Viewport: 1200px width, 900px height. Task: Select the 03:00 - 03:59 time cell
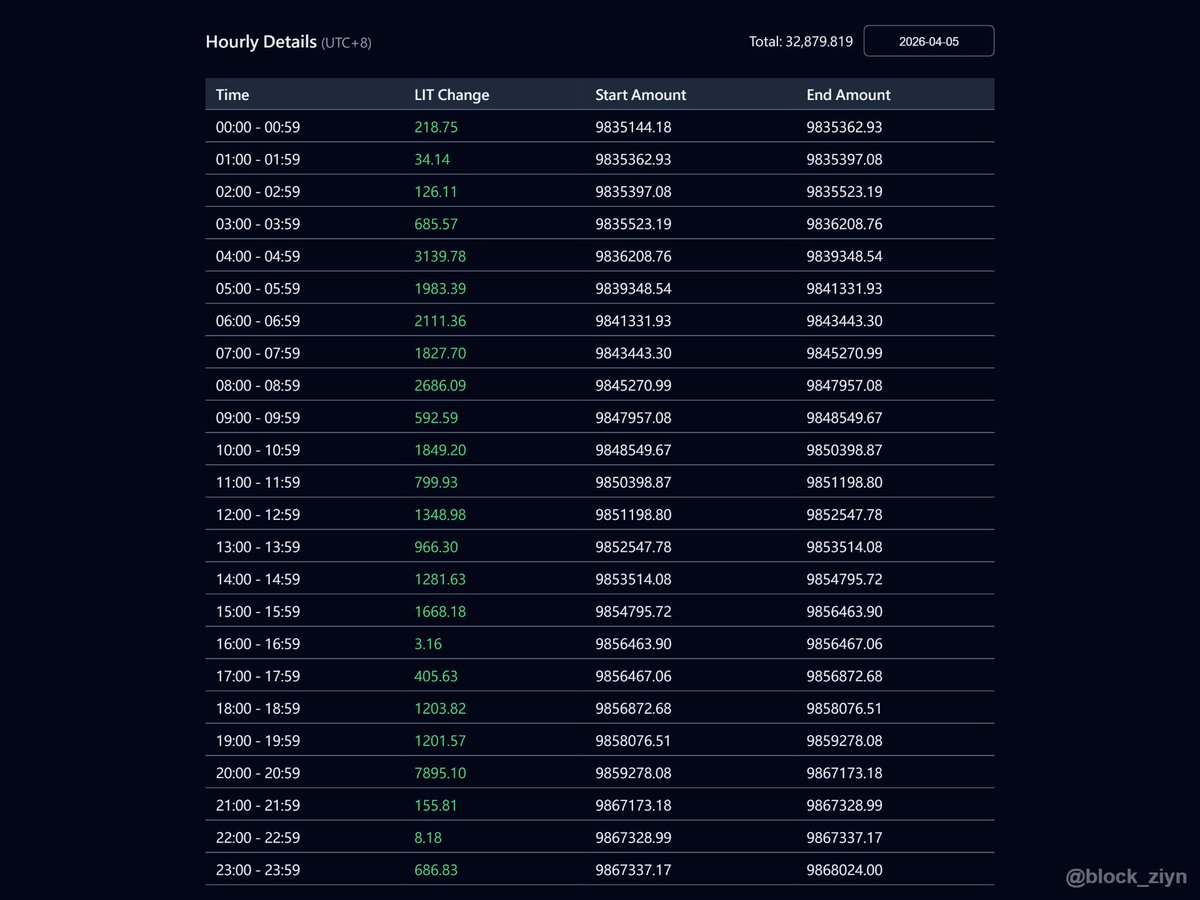(258, 224)
